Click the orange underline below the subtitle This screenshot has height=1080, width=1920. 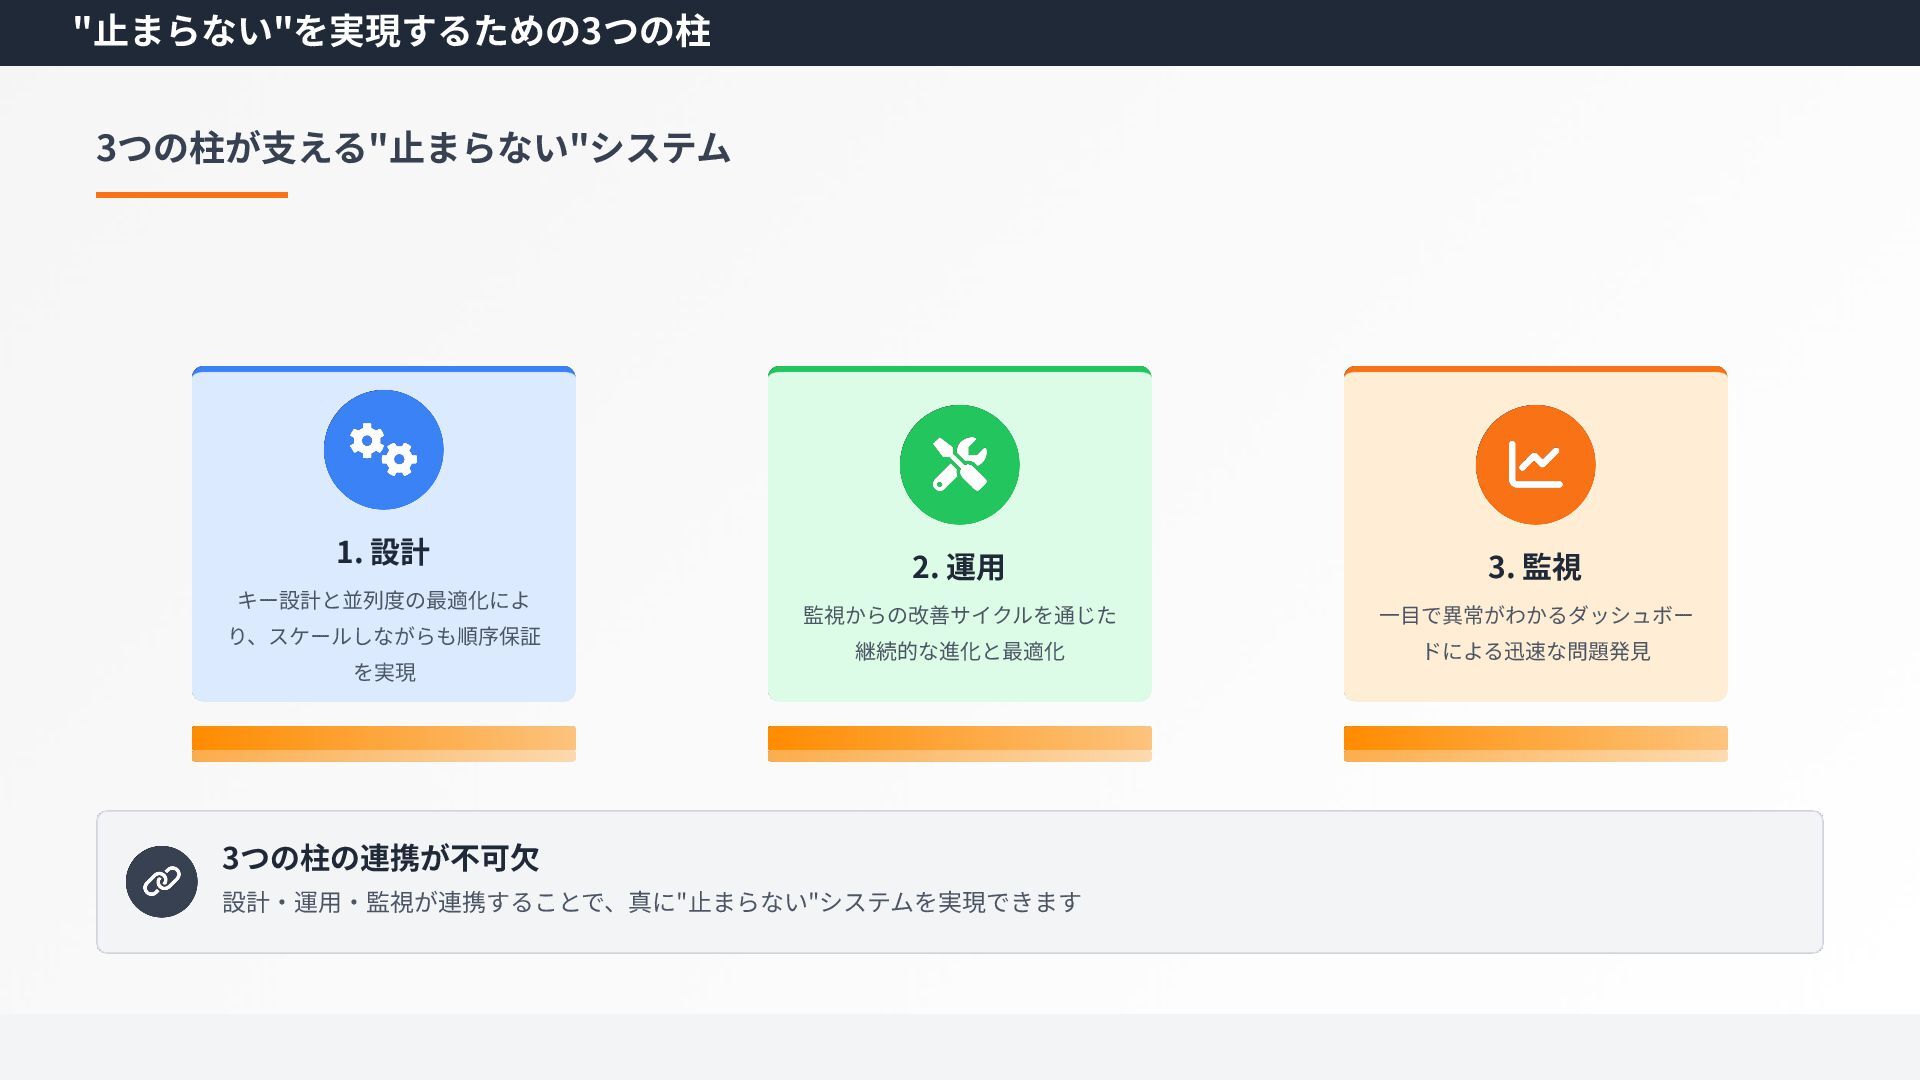pos(191,195)
